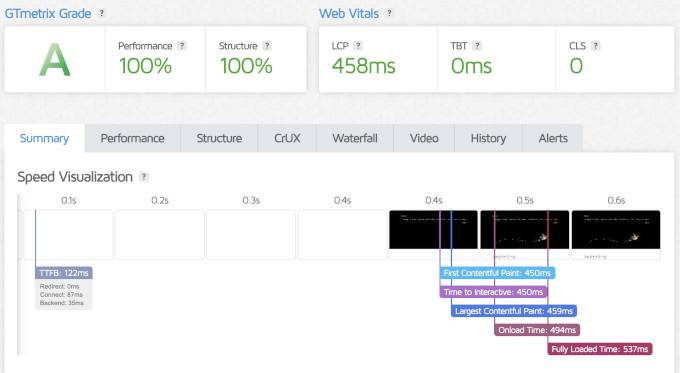The height and width of the screenshot is (373, 680).
Task: Click First Contentful Paint: 450ms label
Action: [x=497, y=273]
